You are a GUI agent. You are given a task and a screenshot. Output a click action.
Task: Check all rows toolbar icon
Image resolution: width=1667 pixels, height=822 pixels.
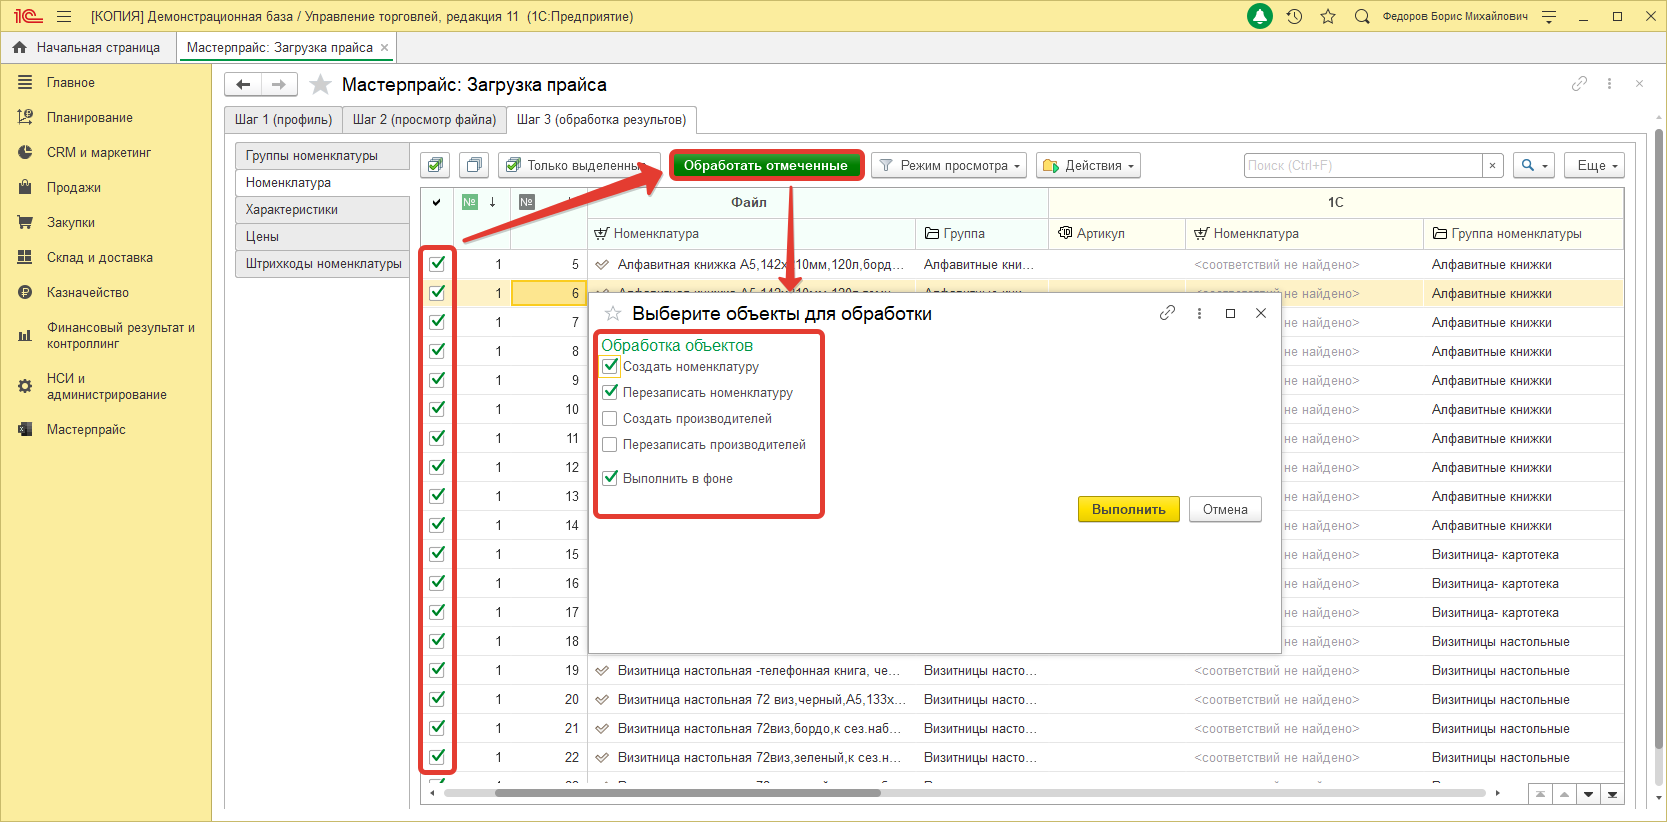tap(435, 166)
